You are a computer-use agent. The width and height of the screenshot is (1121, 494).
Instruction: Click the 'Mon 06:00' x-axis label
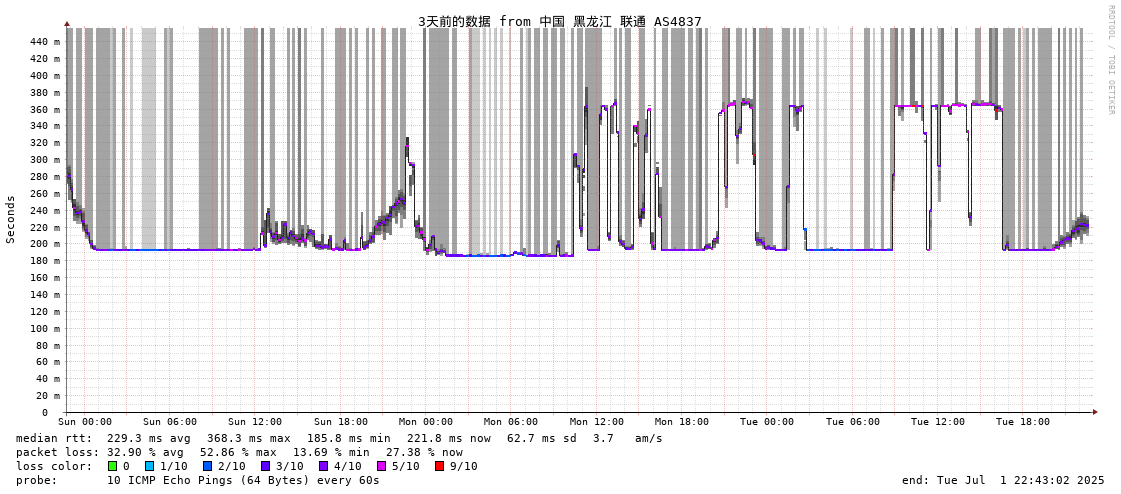pyautogui.click(x=511, y=422)
